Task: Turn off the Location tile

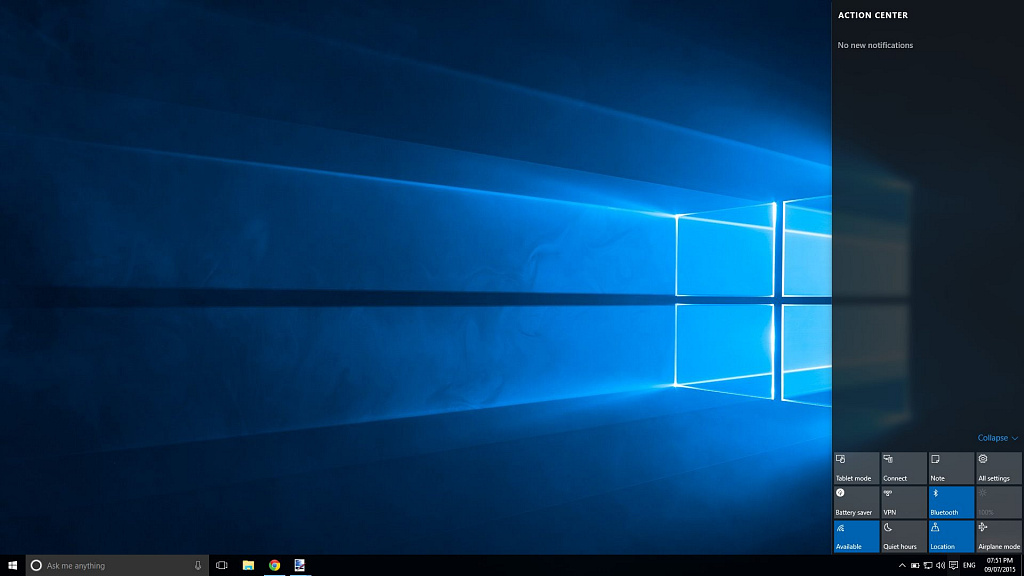Action: [952, 536]
